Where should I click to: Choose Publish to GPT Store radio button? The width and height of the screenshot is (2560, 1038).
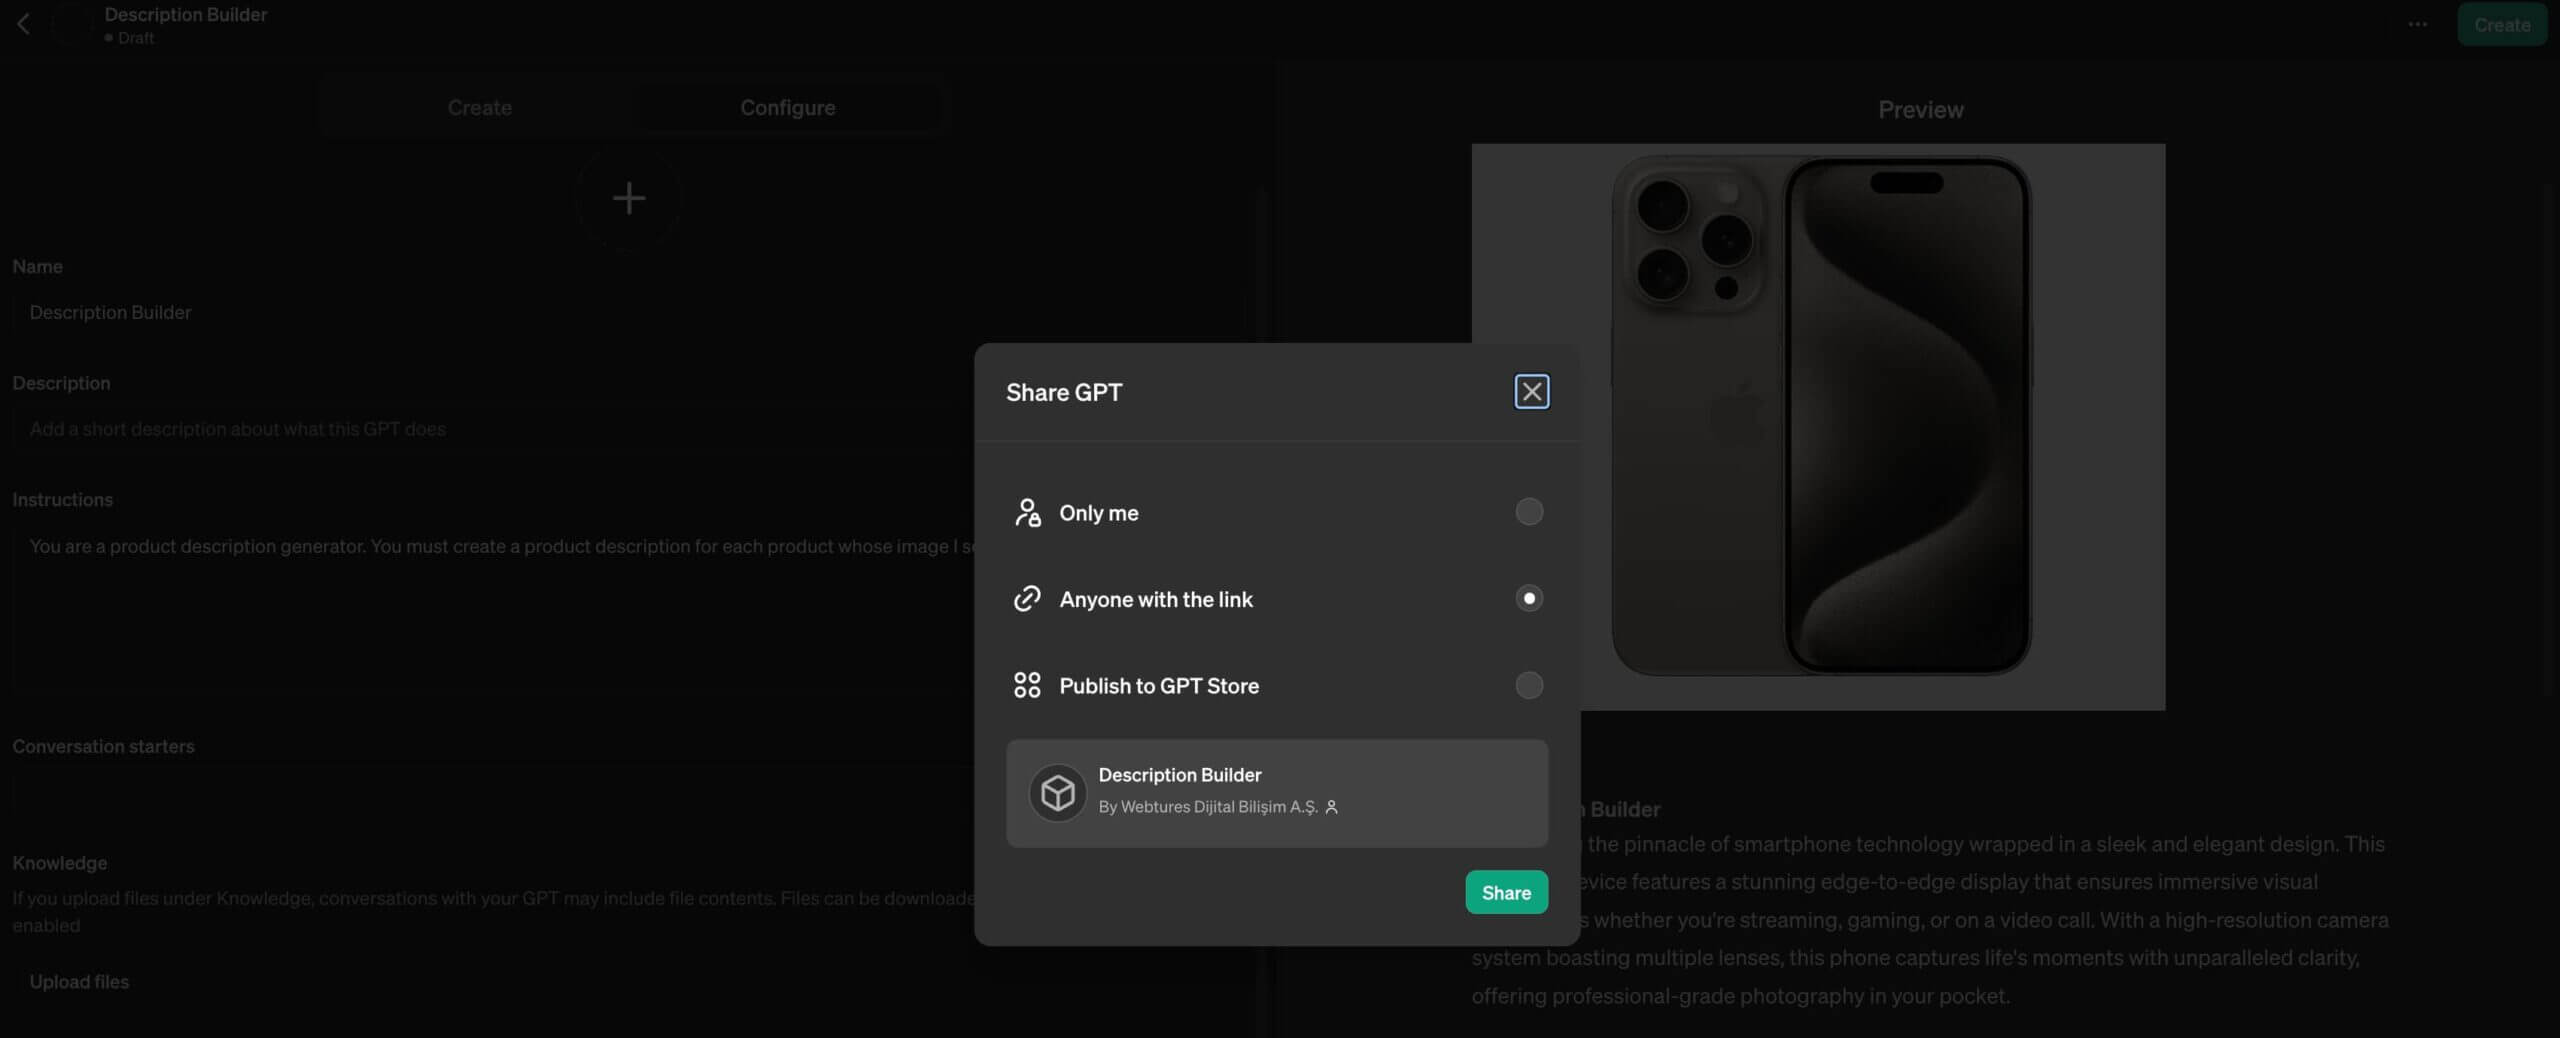click(1528, 685)
